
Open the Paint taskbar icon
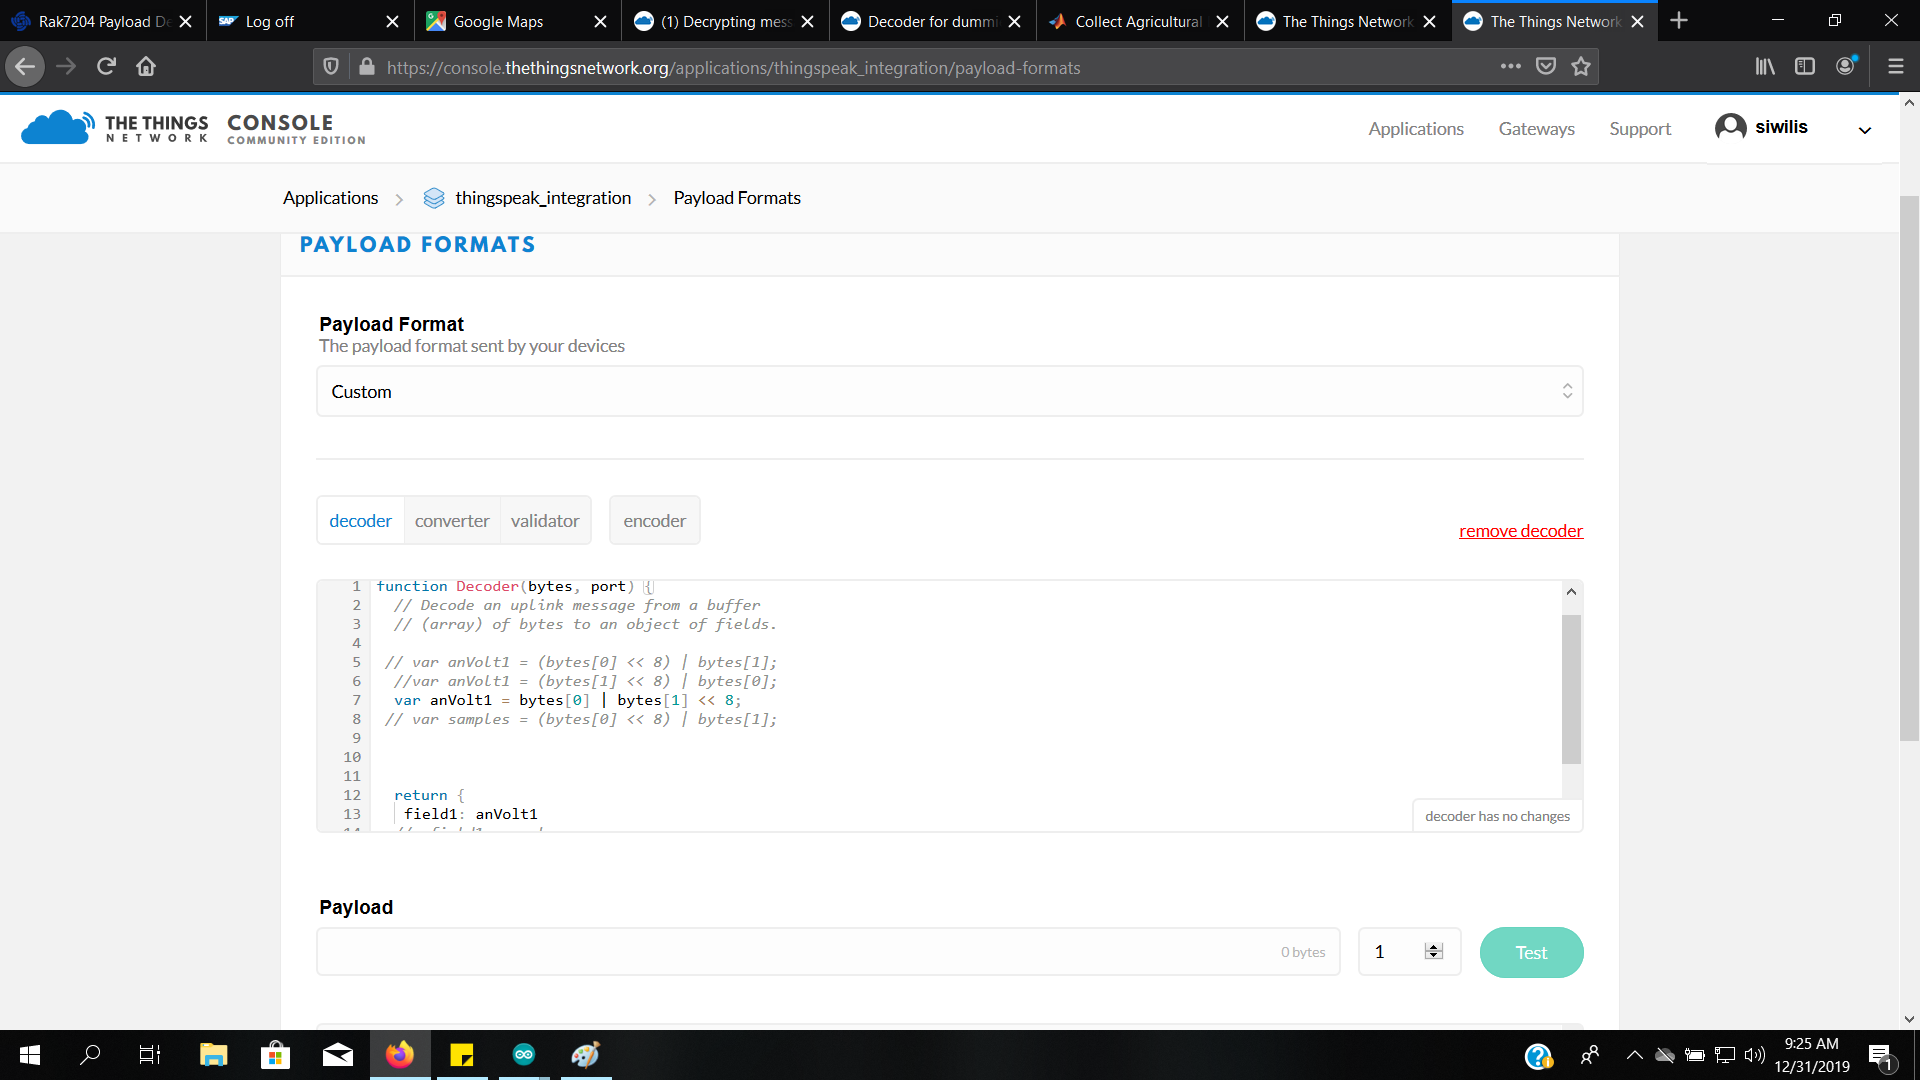pyautogui.click(x=586, y=1055)
